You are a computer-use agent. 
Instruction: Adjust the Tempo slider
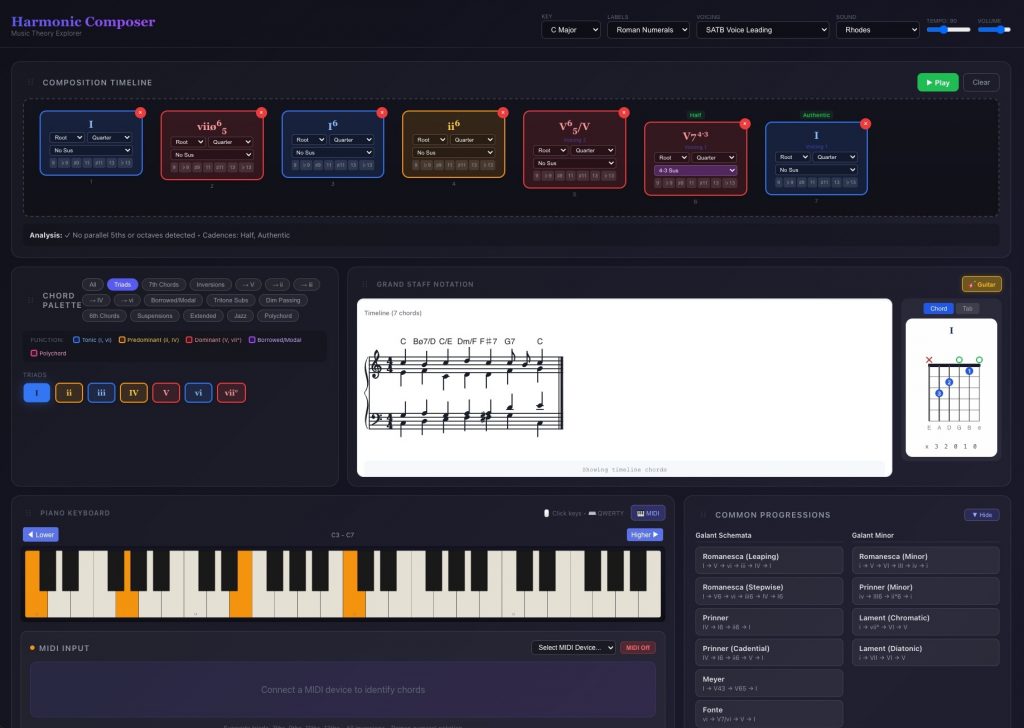[946, 30]
